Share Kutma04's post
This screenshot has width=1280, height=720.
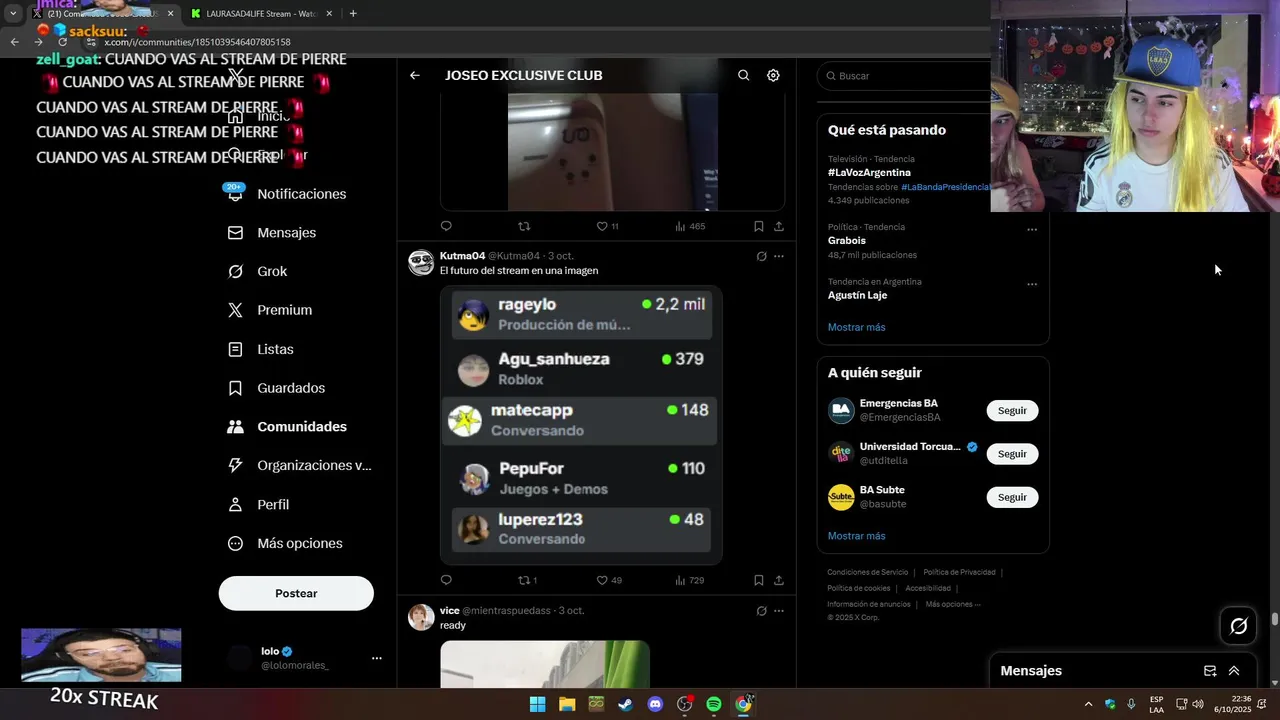click(779, 580)
